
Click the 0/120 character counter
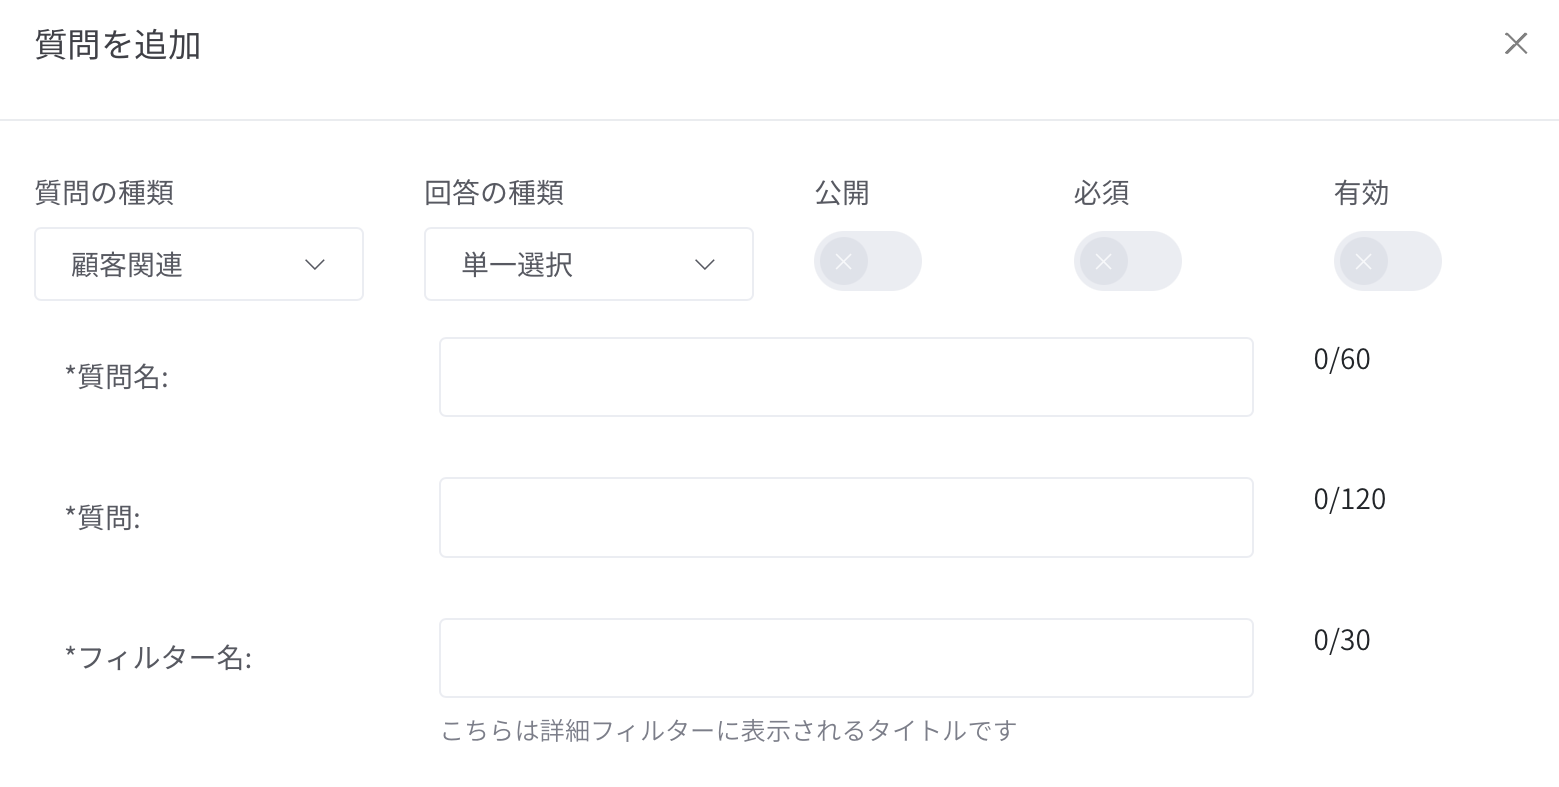point(1350,499)
